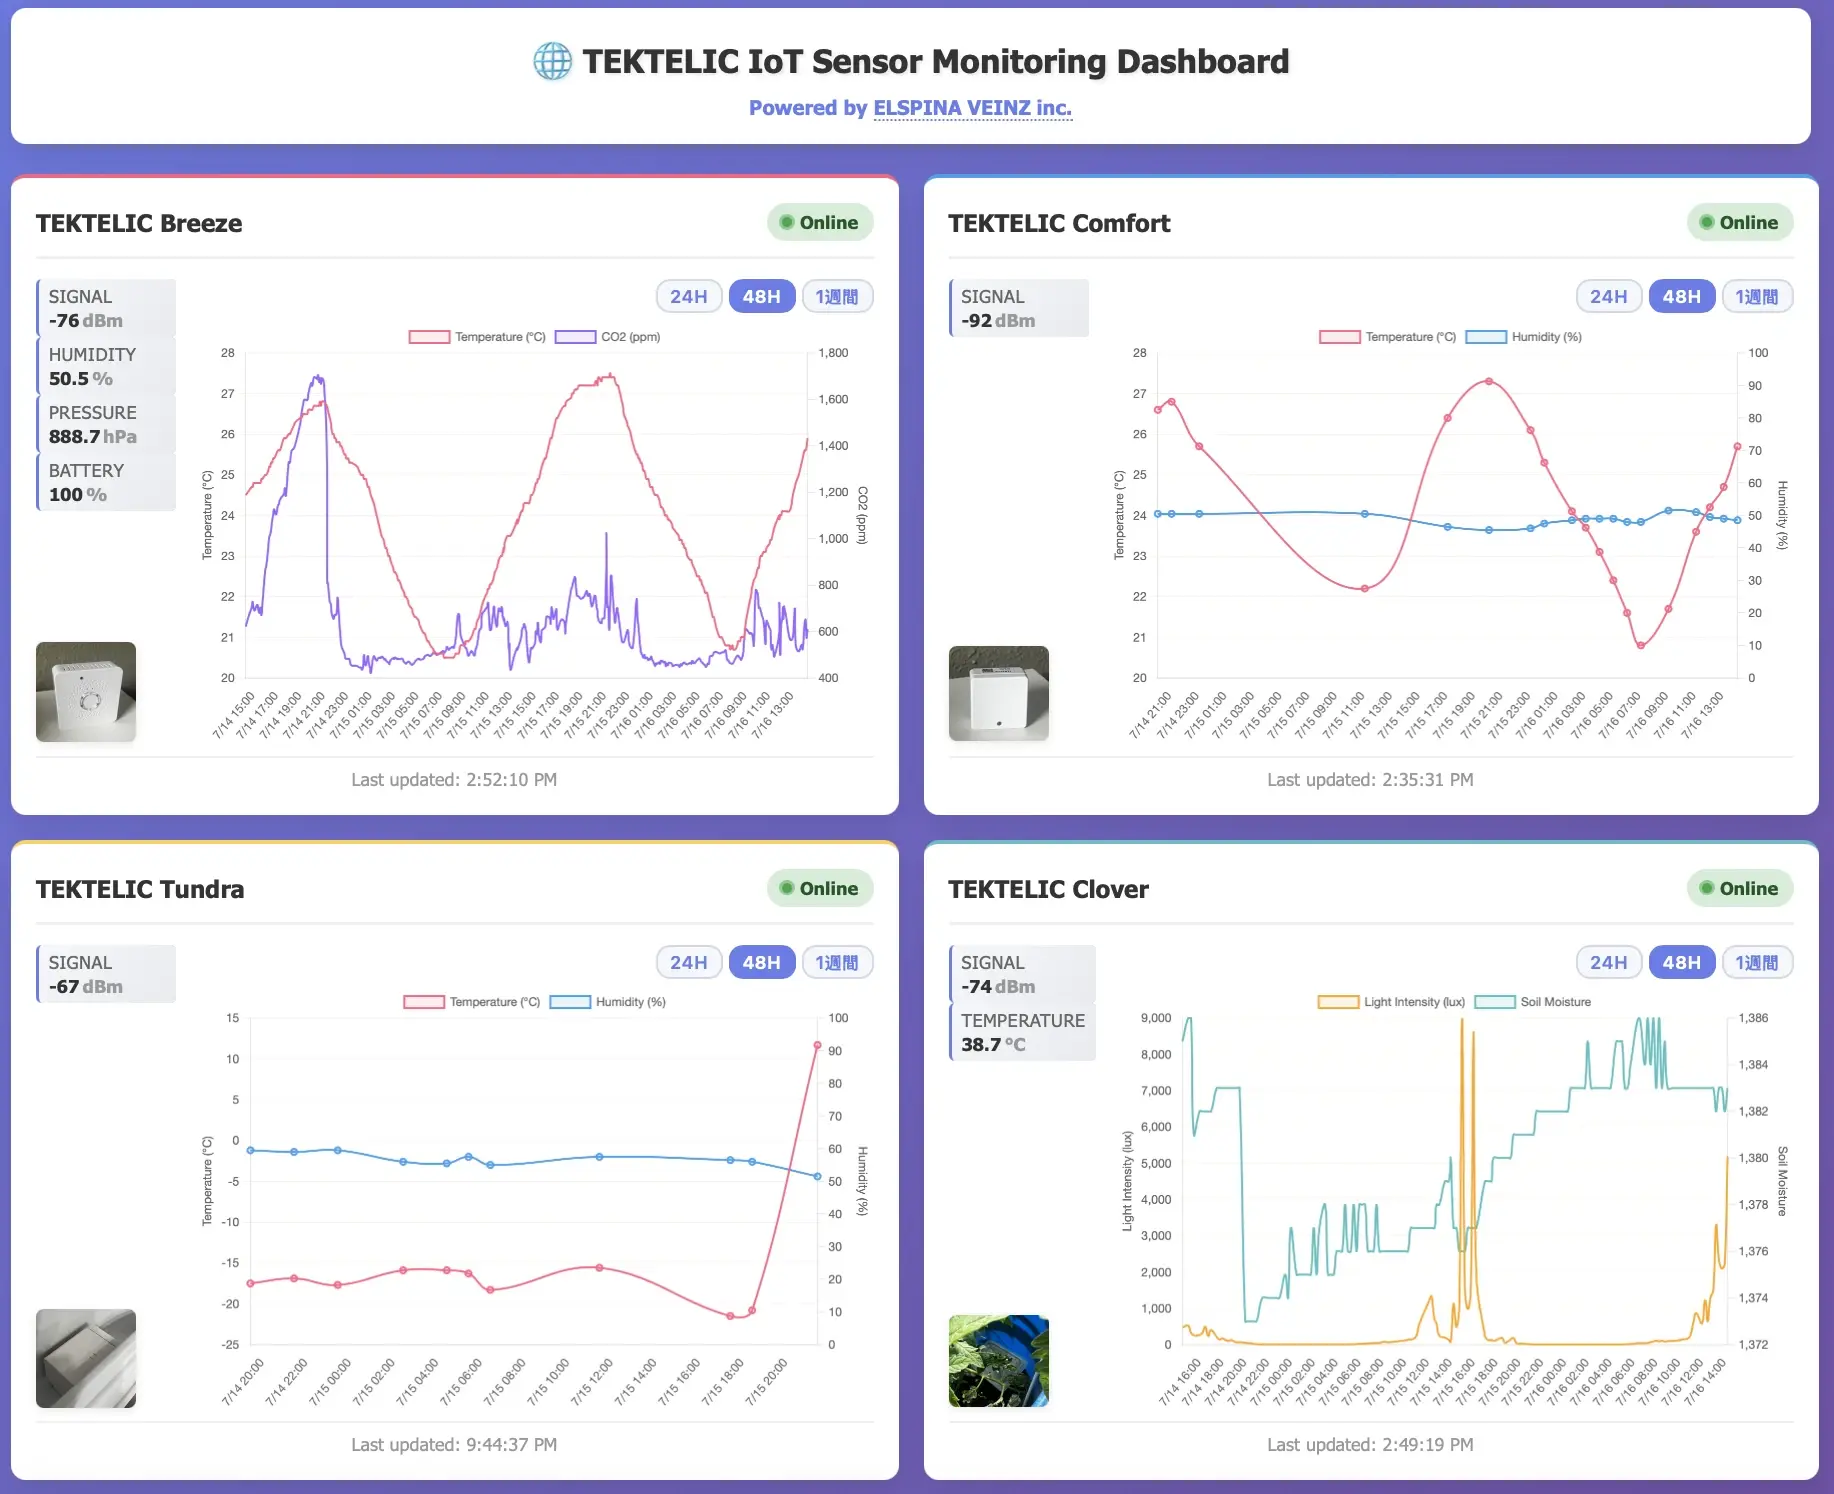The image size is (1834, 1494).
Task: Click the TEKTELIC Comfort card title
Action: point(1059,223)
